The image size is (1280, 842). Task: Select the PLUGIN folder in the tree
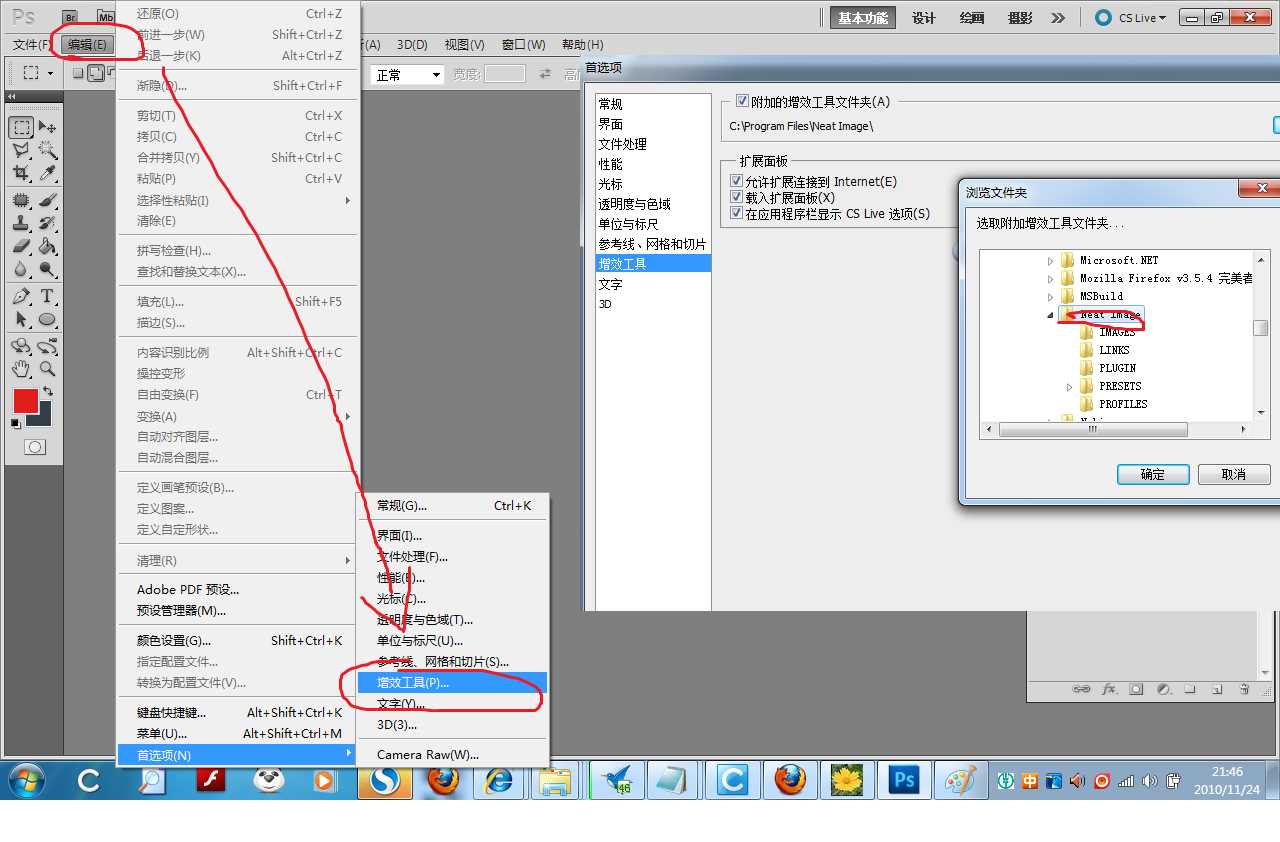(x=1117, y=368)
